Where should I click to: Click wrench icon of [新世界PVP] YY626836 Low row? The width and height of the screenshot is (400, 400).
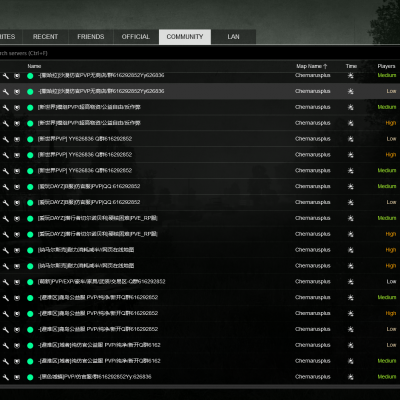tap(6, 139)
